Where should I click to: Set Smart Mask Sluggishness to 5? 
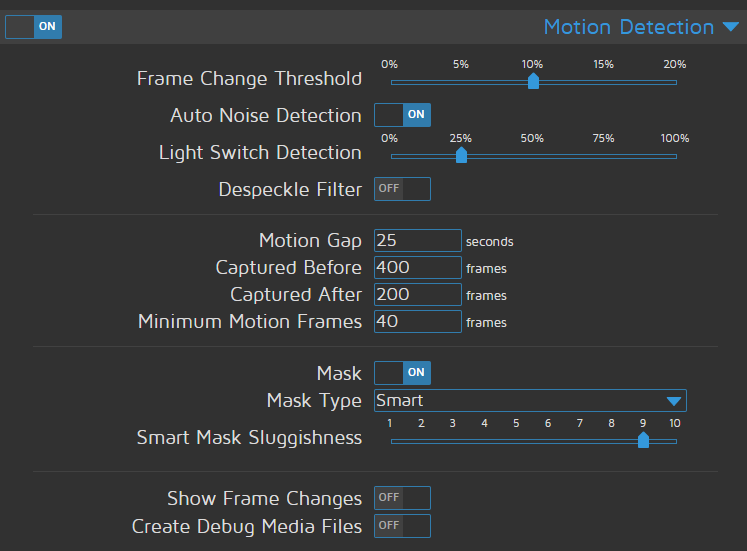coord(516,440)
